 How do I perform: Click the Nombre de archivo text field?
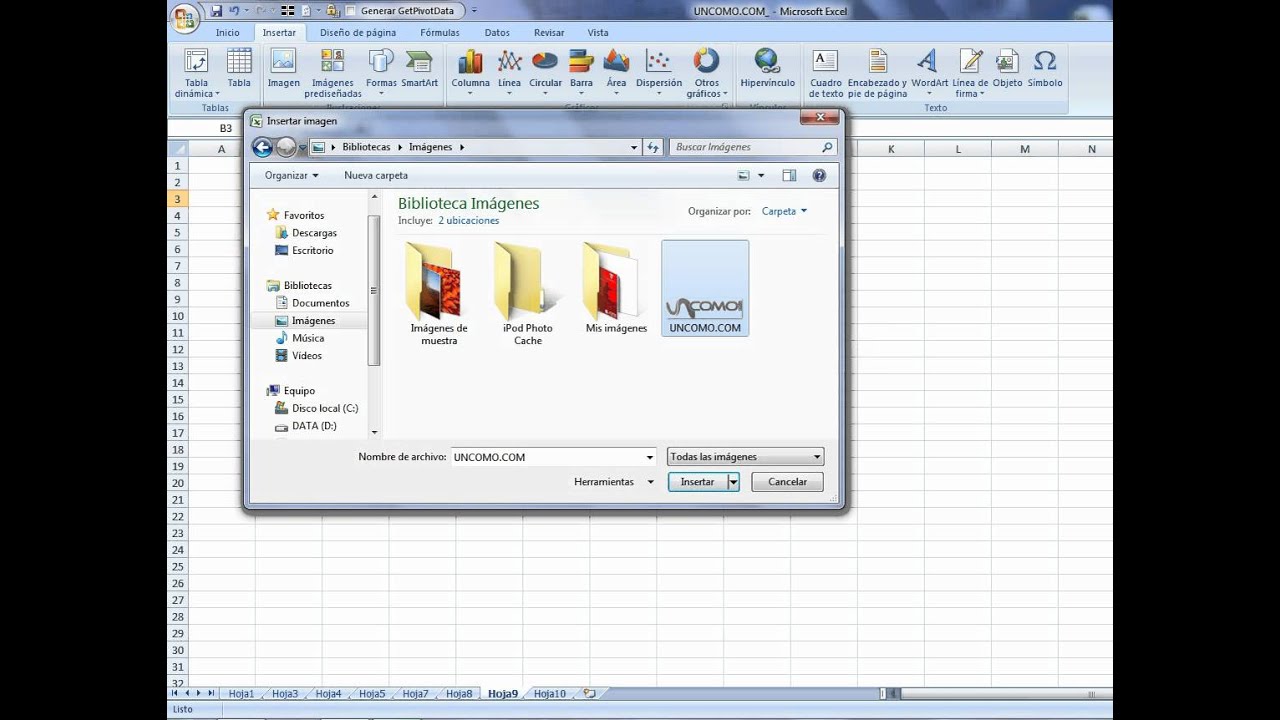(x=546, y=457)
